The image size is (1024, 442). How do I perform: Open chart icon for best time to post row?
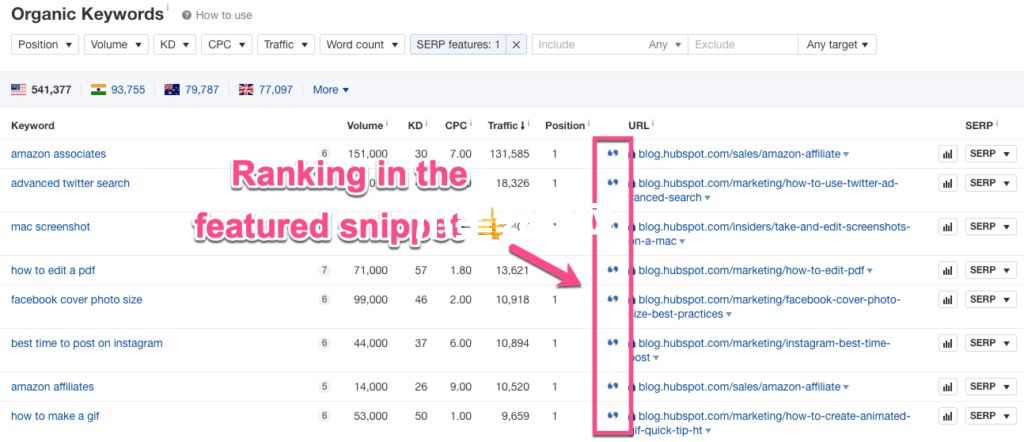click(946, 343)
